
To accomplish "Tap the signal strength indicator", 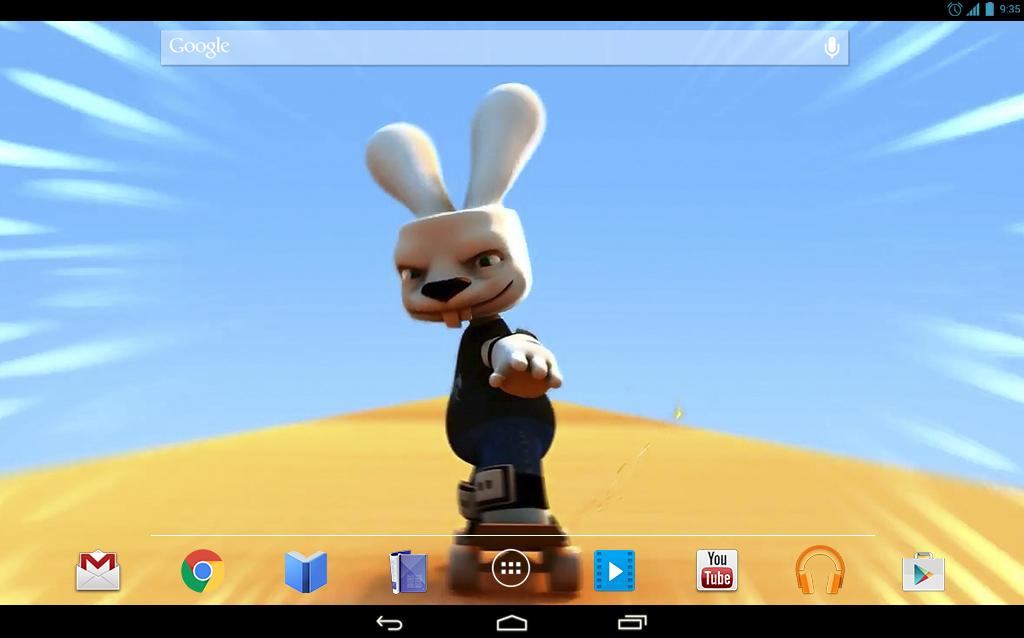I will [x=973, y=9].
